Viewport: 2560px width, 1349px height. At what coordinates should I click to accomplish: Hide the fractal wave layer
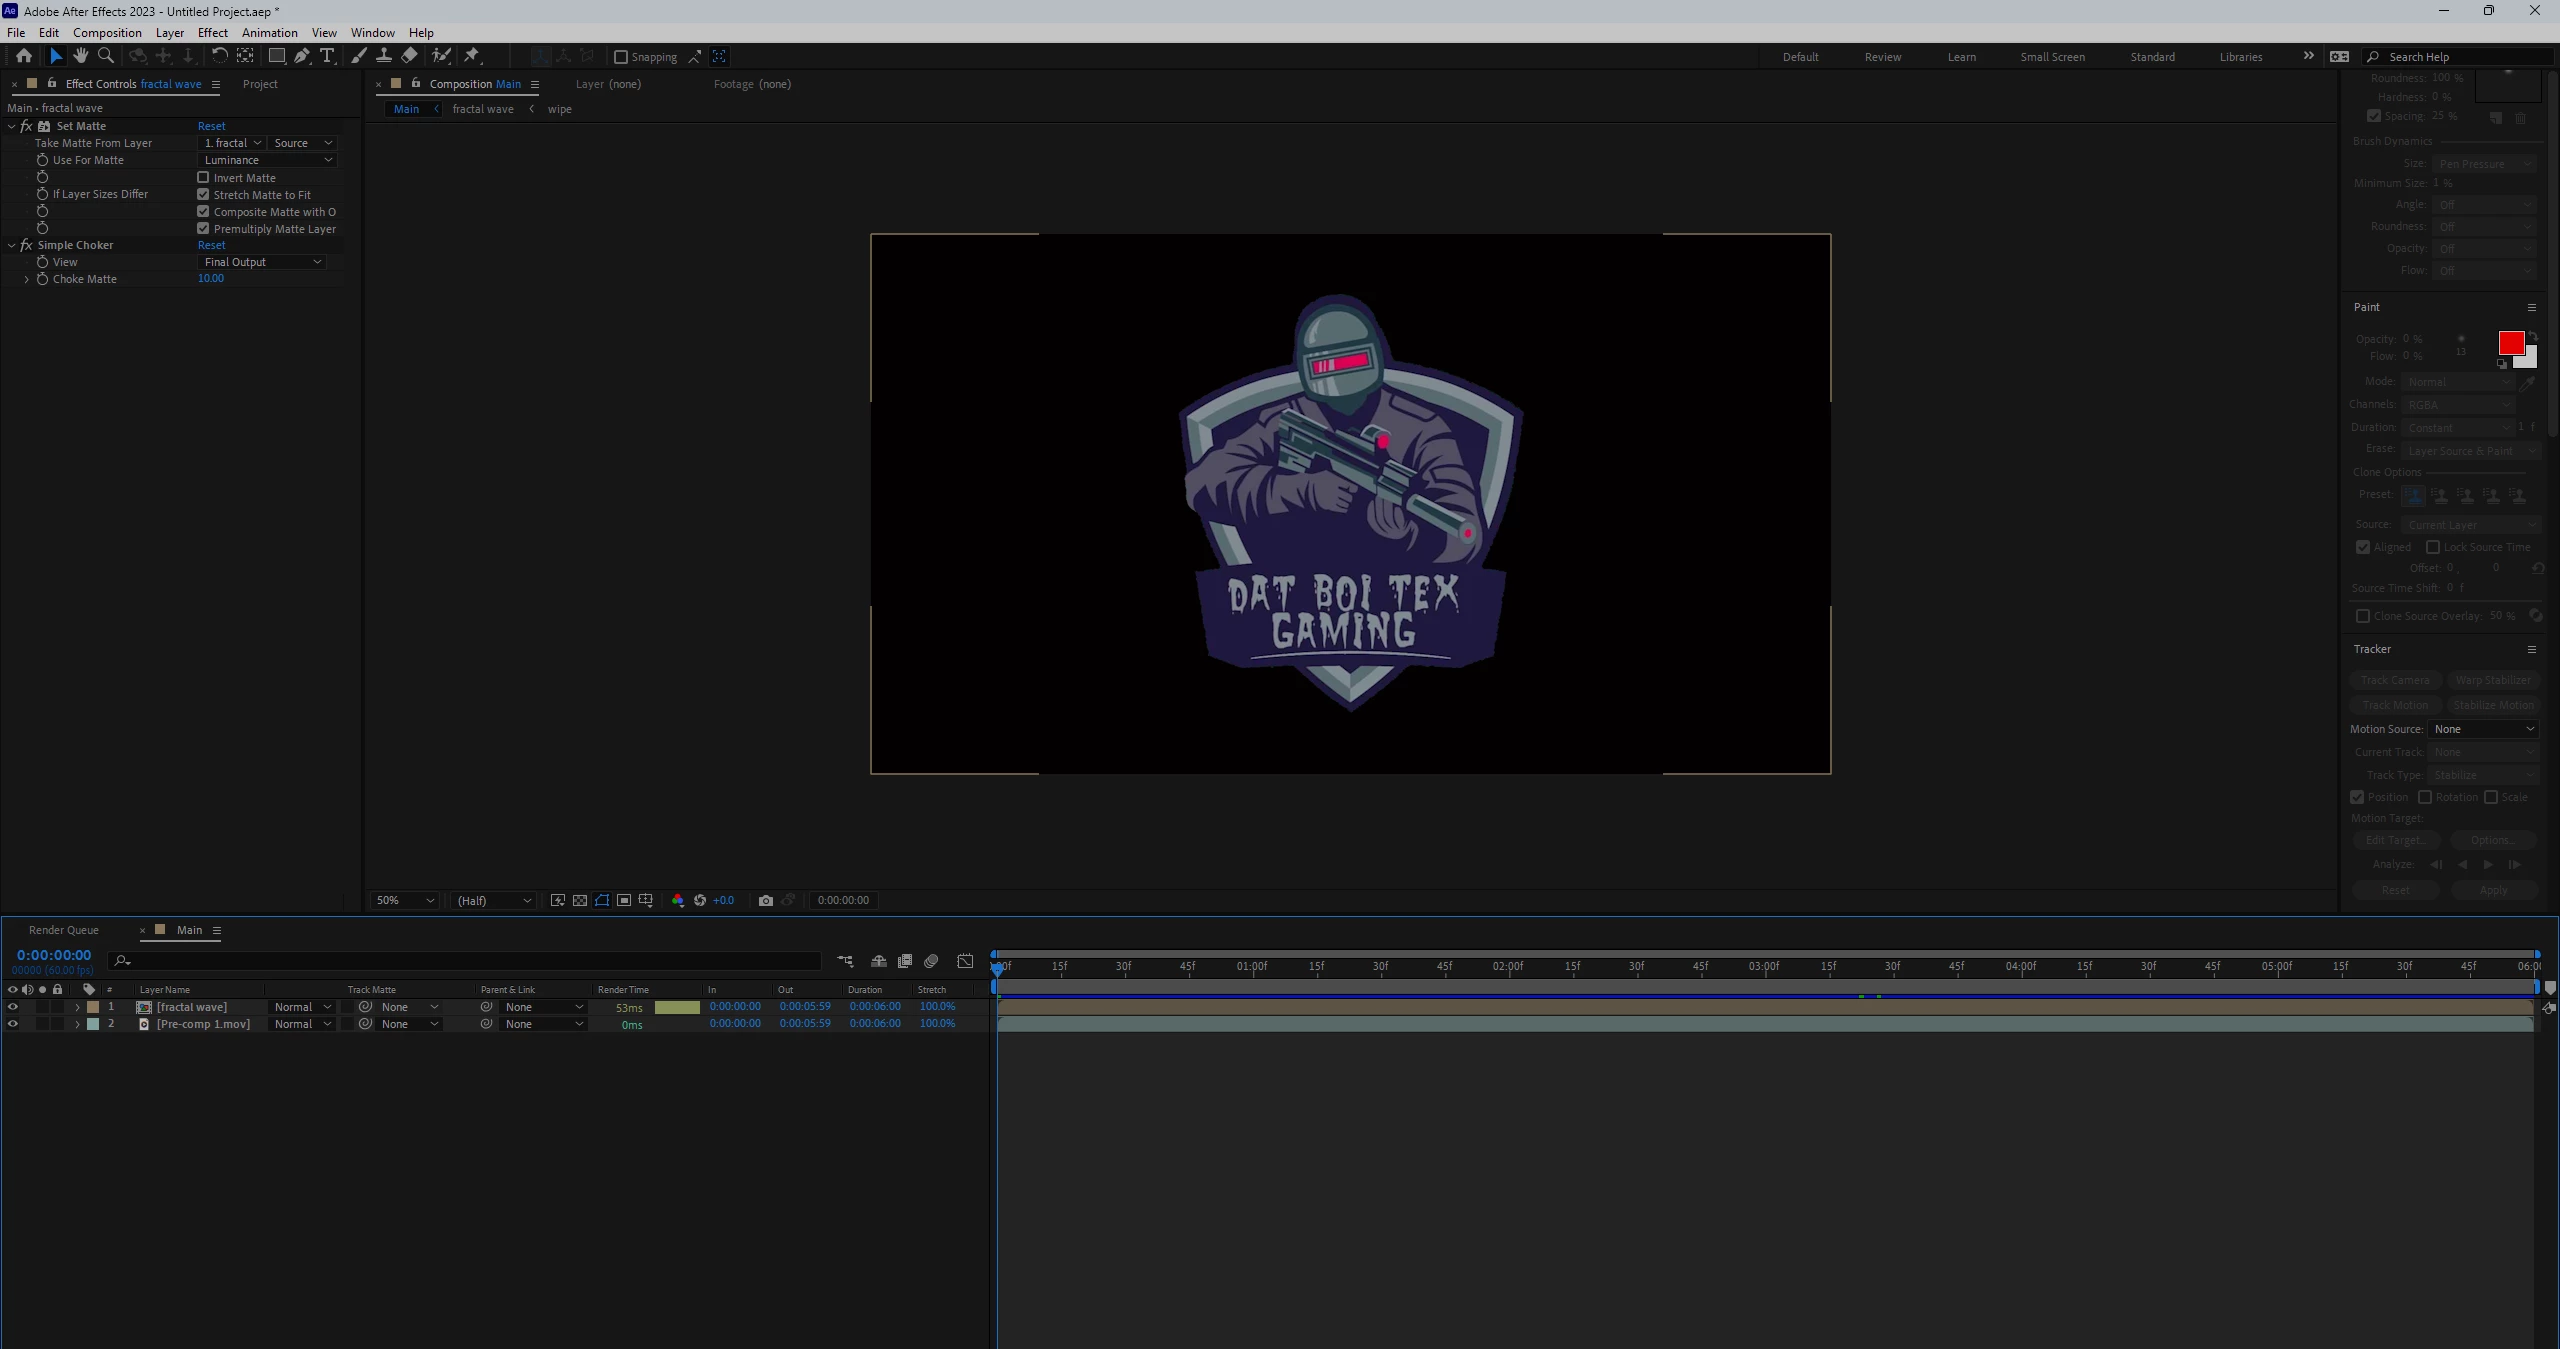click(12, 1007)
